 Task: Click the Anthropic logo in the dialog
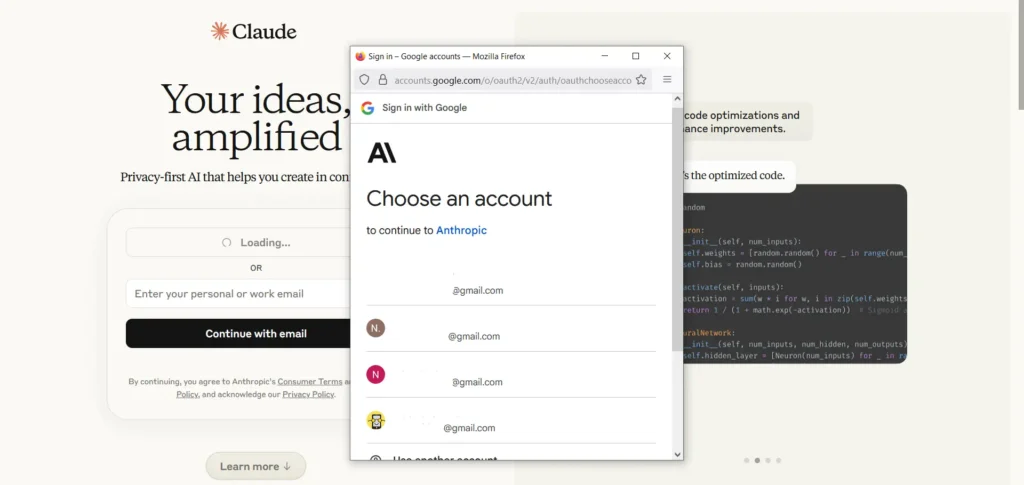[x=381, y=153]
